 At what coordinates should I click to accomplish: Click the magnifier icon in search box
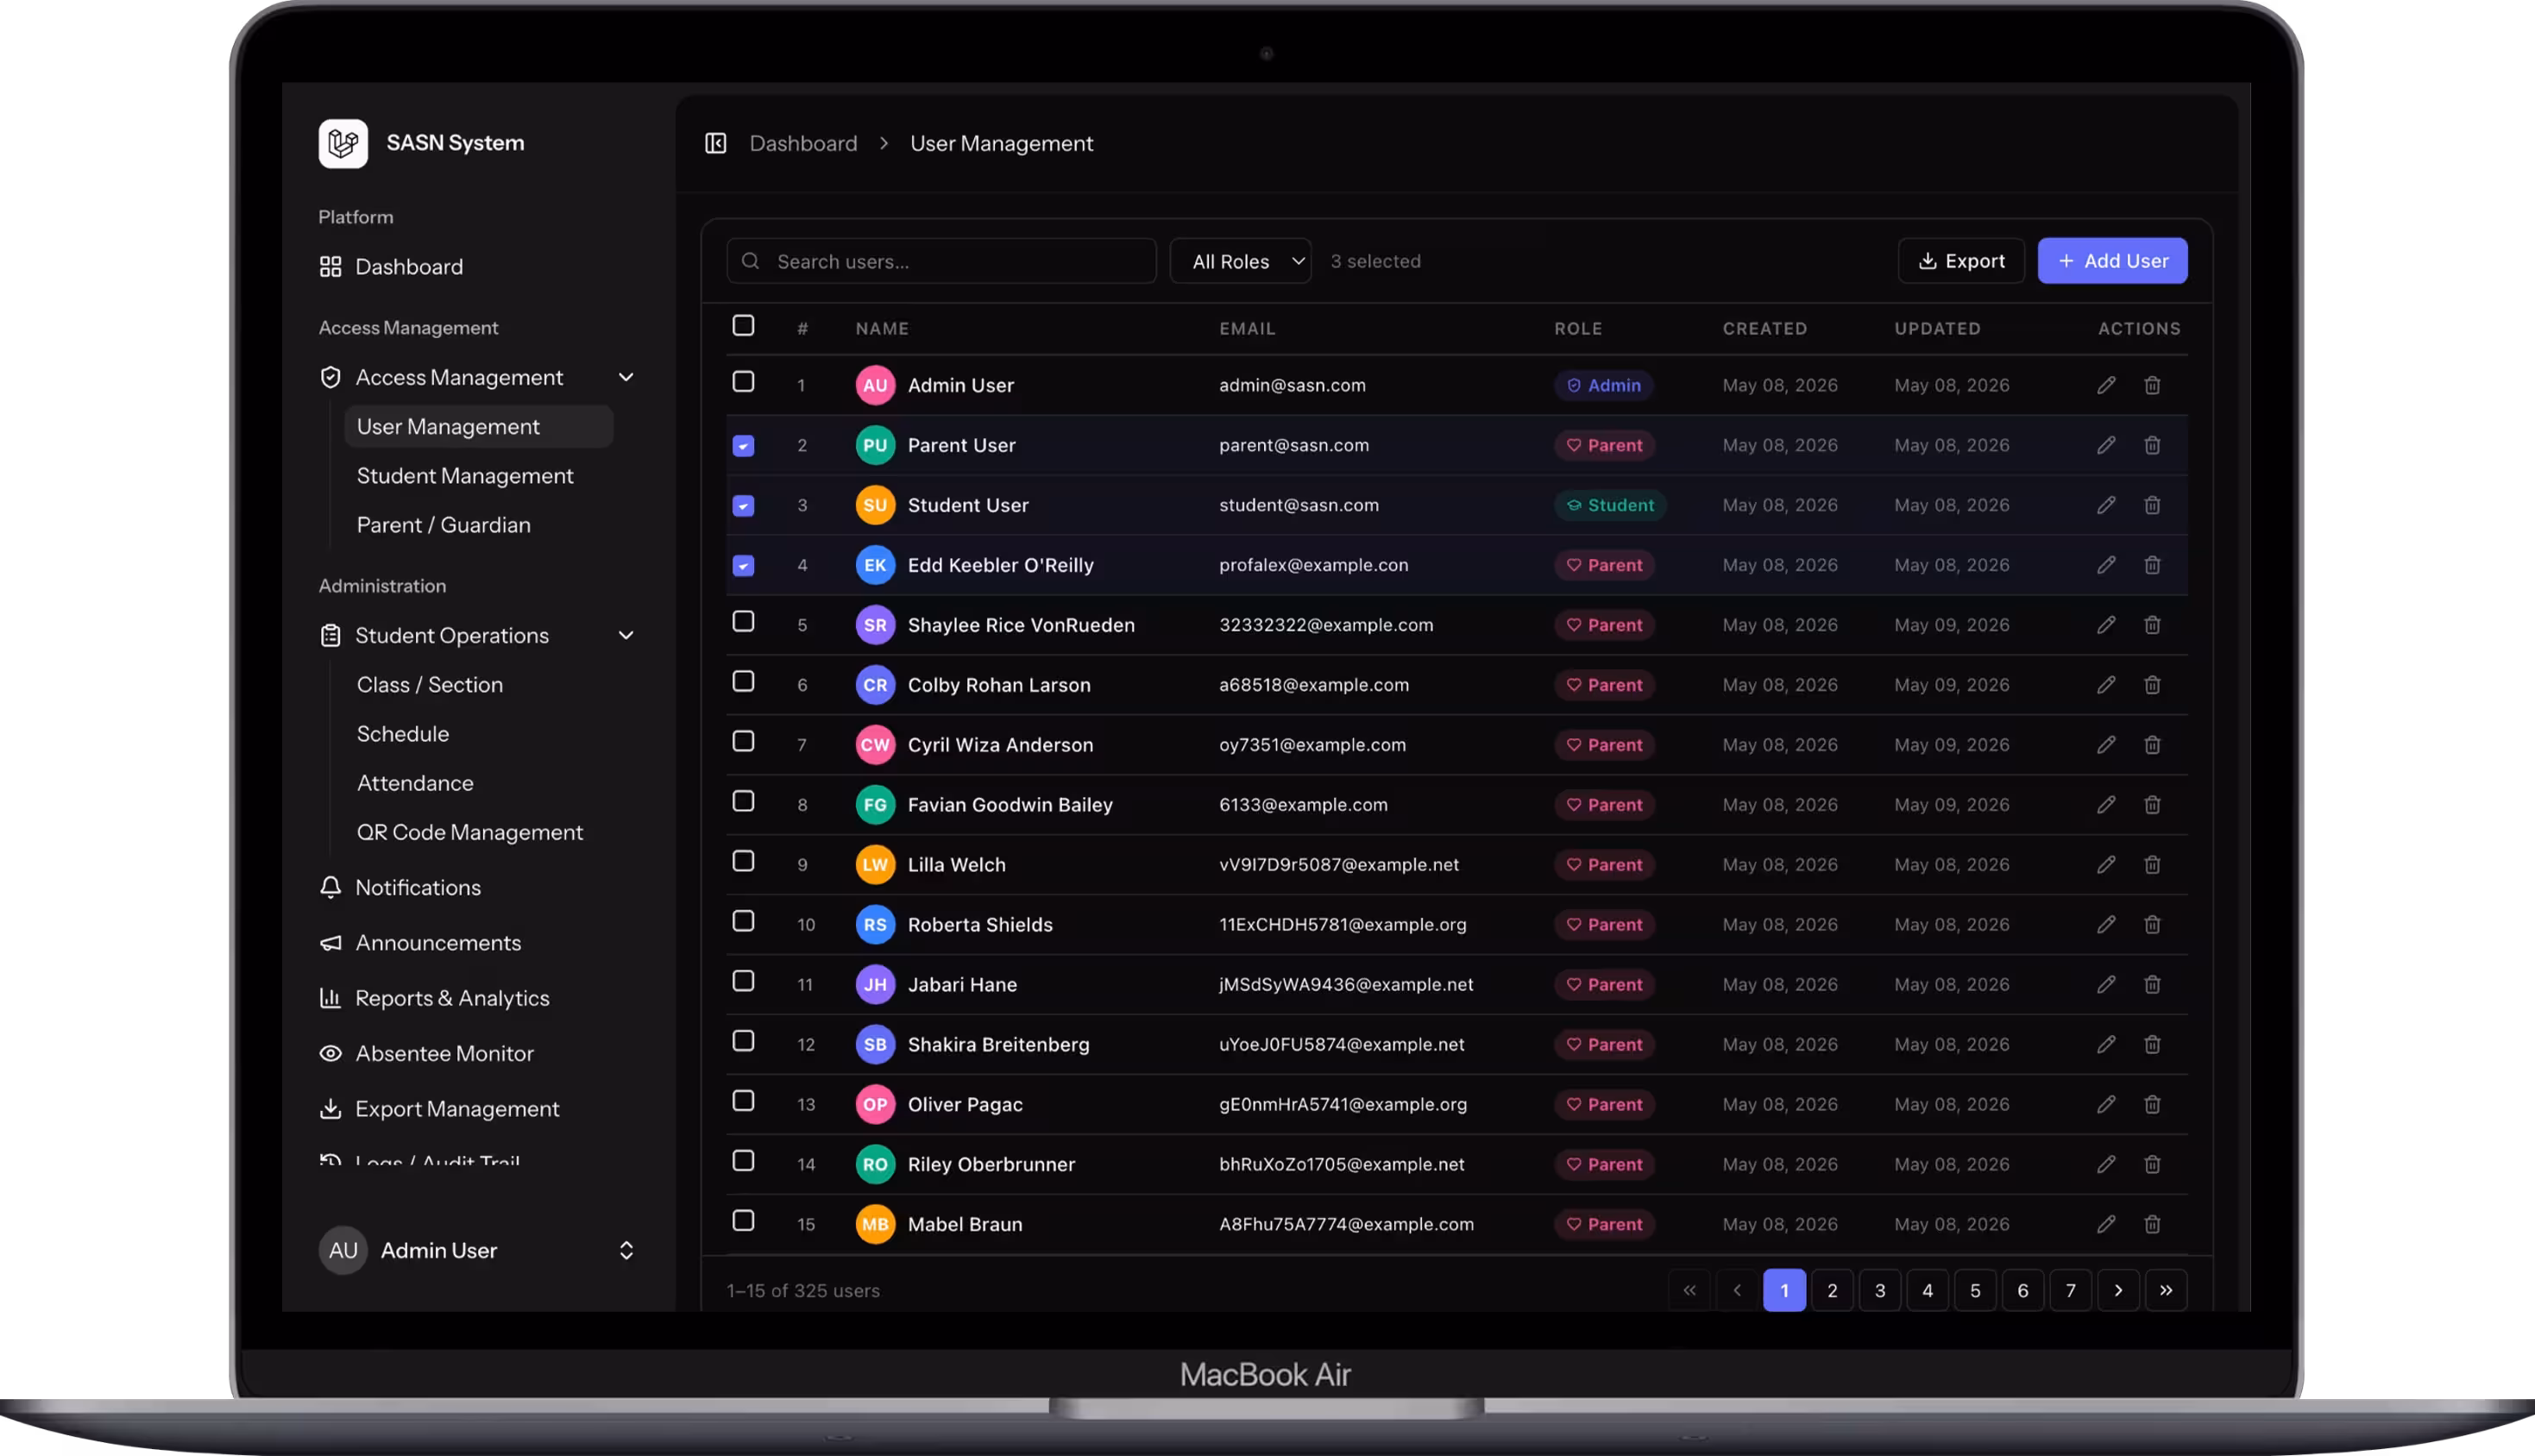coord(750,261)
